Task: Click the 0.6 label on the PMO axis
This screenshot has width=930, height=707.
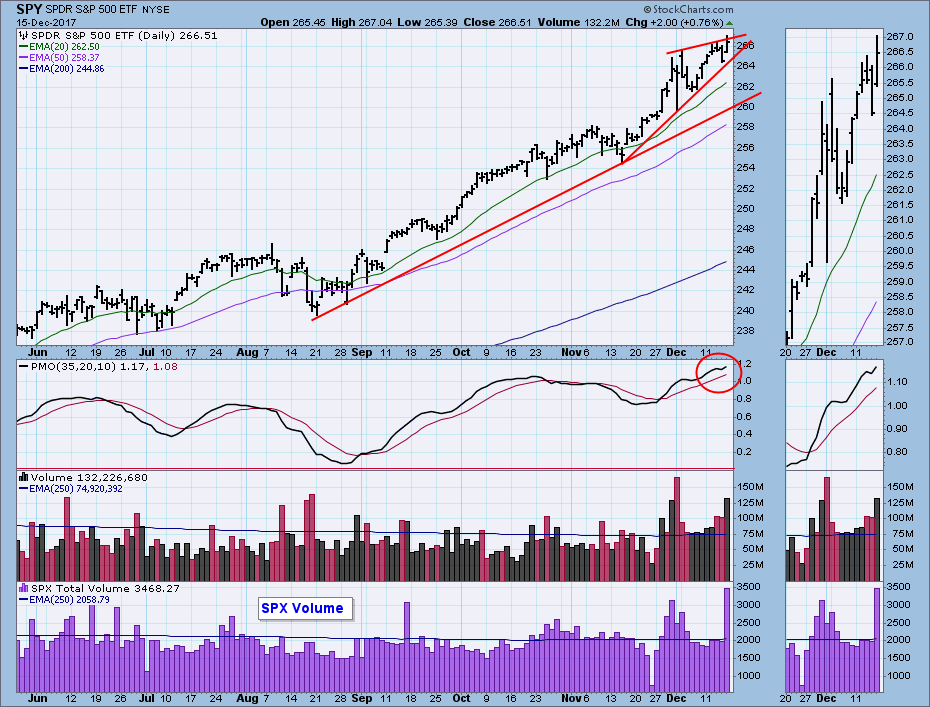Action: (x=744, y=417)
